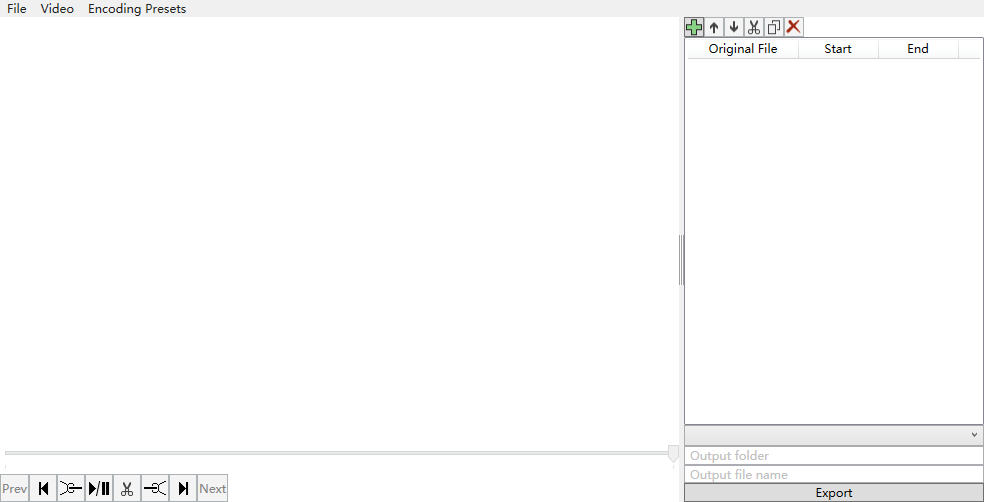Open the File menu

(17, 9)
